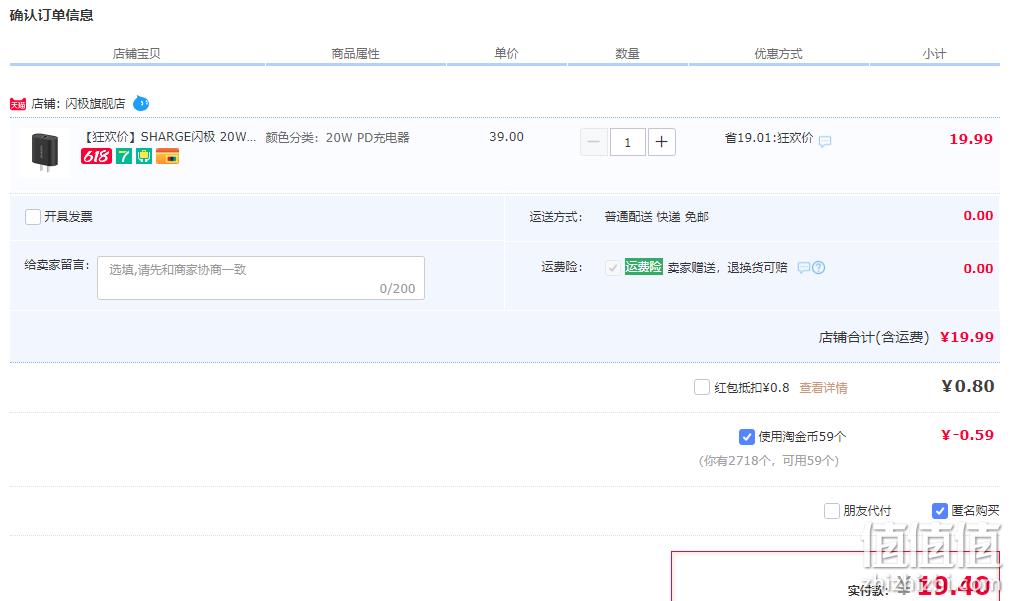1011x601 pixels.
Task: Open the 查看详情 red packet link
Action: [823, 388]
